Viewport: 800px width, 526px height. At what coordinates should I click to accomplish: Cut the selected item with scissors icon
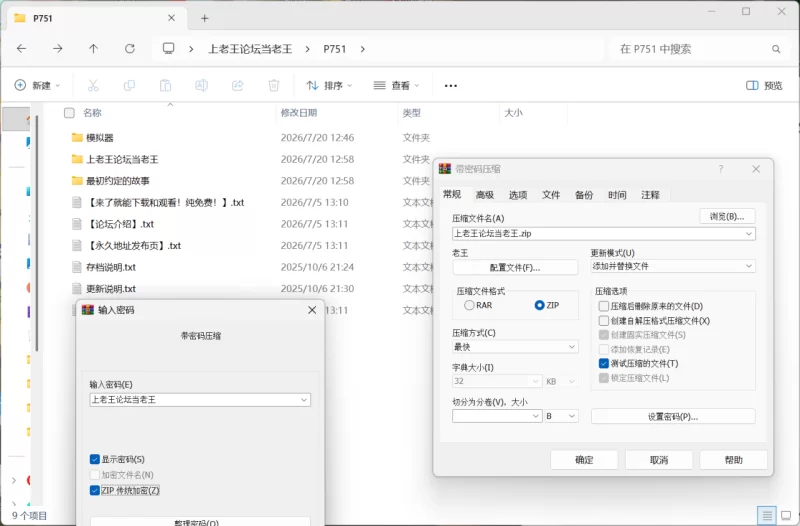coord(93,85)
